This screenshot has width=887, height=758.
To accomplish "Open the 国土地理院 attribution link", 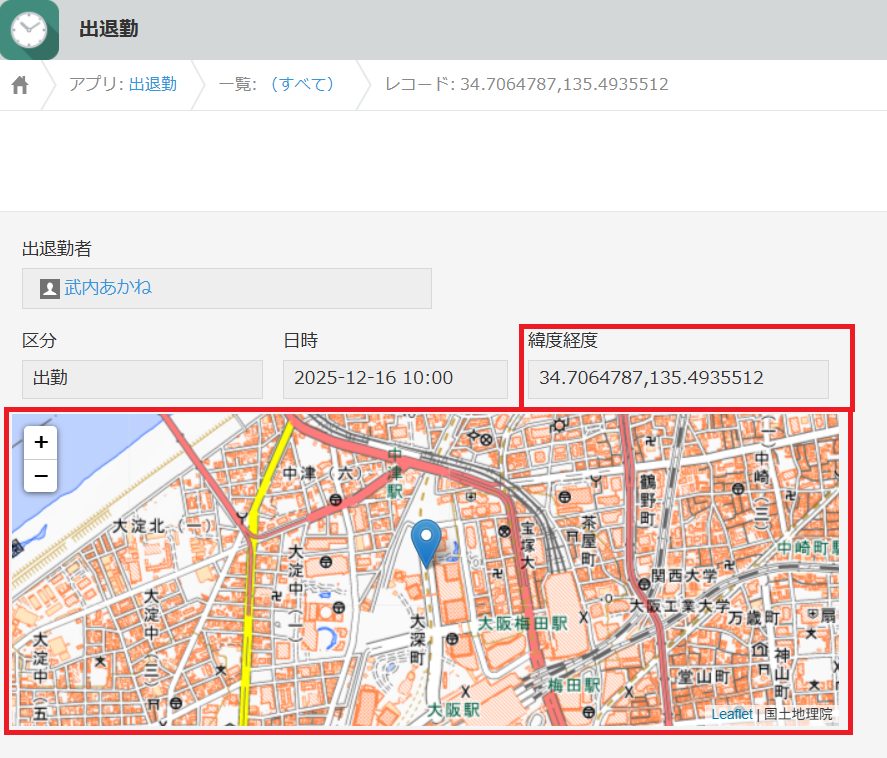I will 798,714.
